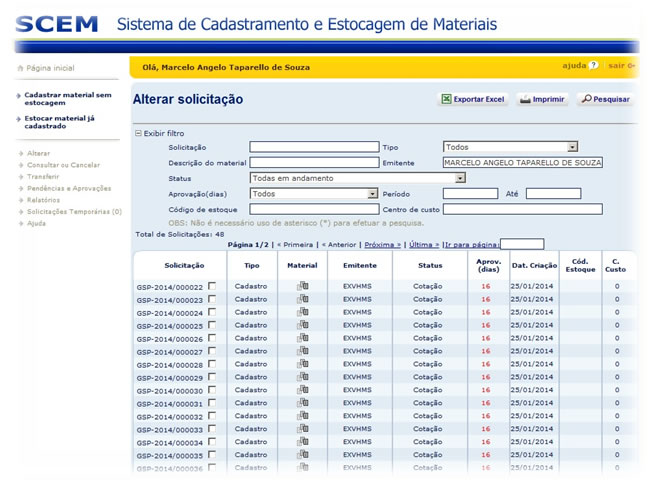Open Pendências e Aprovações menu item
This screenshot has width=652, height=483.
(69, 188)
